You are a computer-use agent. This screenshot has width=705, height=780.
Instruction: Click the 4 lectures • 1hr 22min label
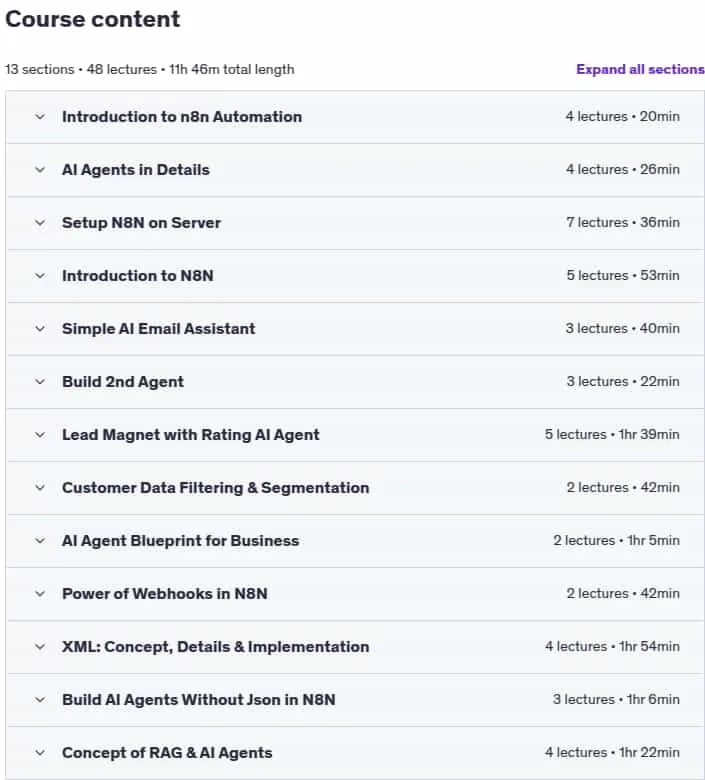[612, 753]
